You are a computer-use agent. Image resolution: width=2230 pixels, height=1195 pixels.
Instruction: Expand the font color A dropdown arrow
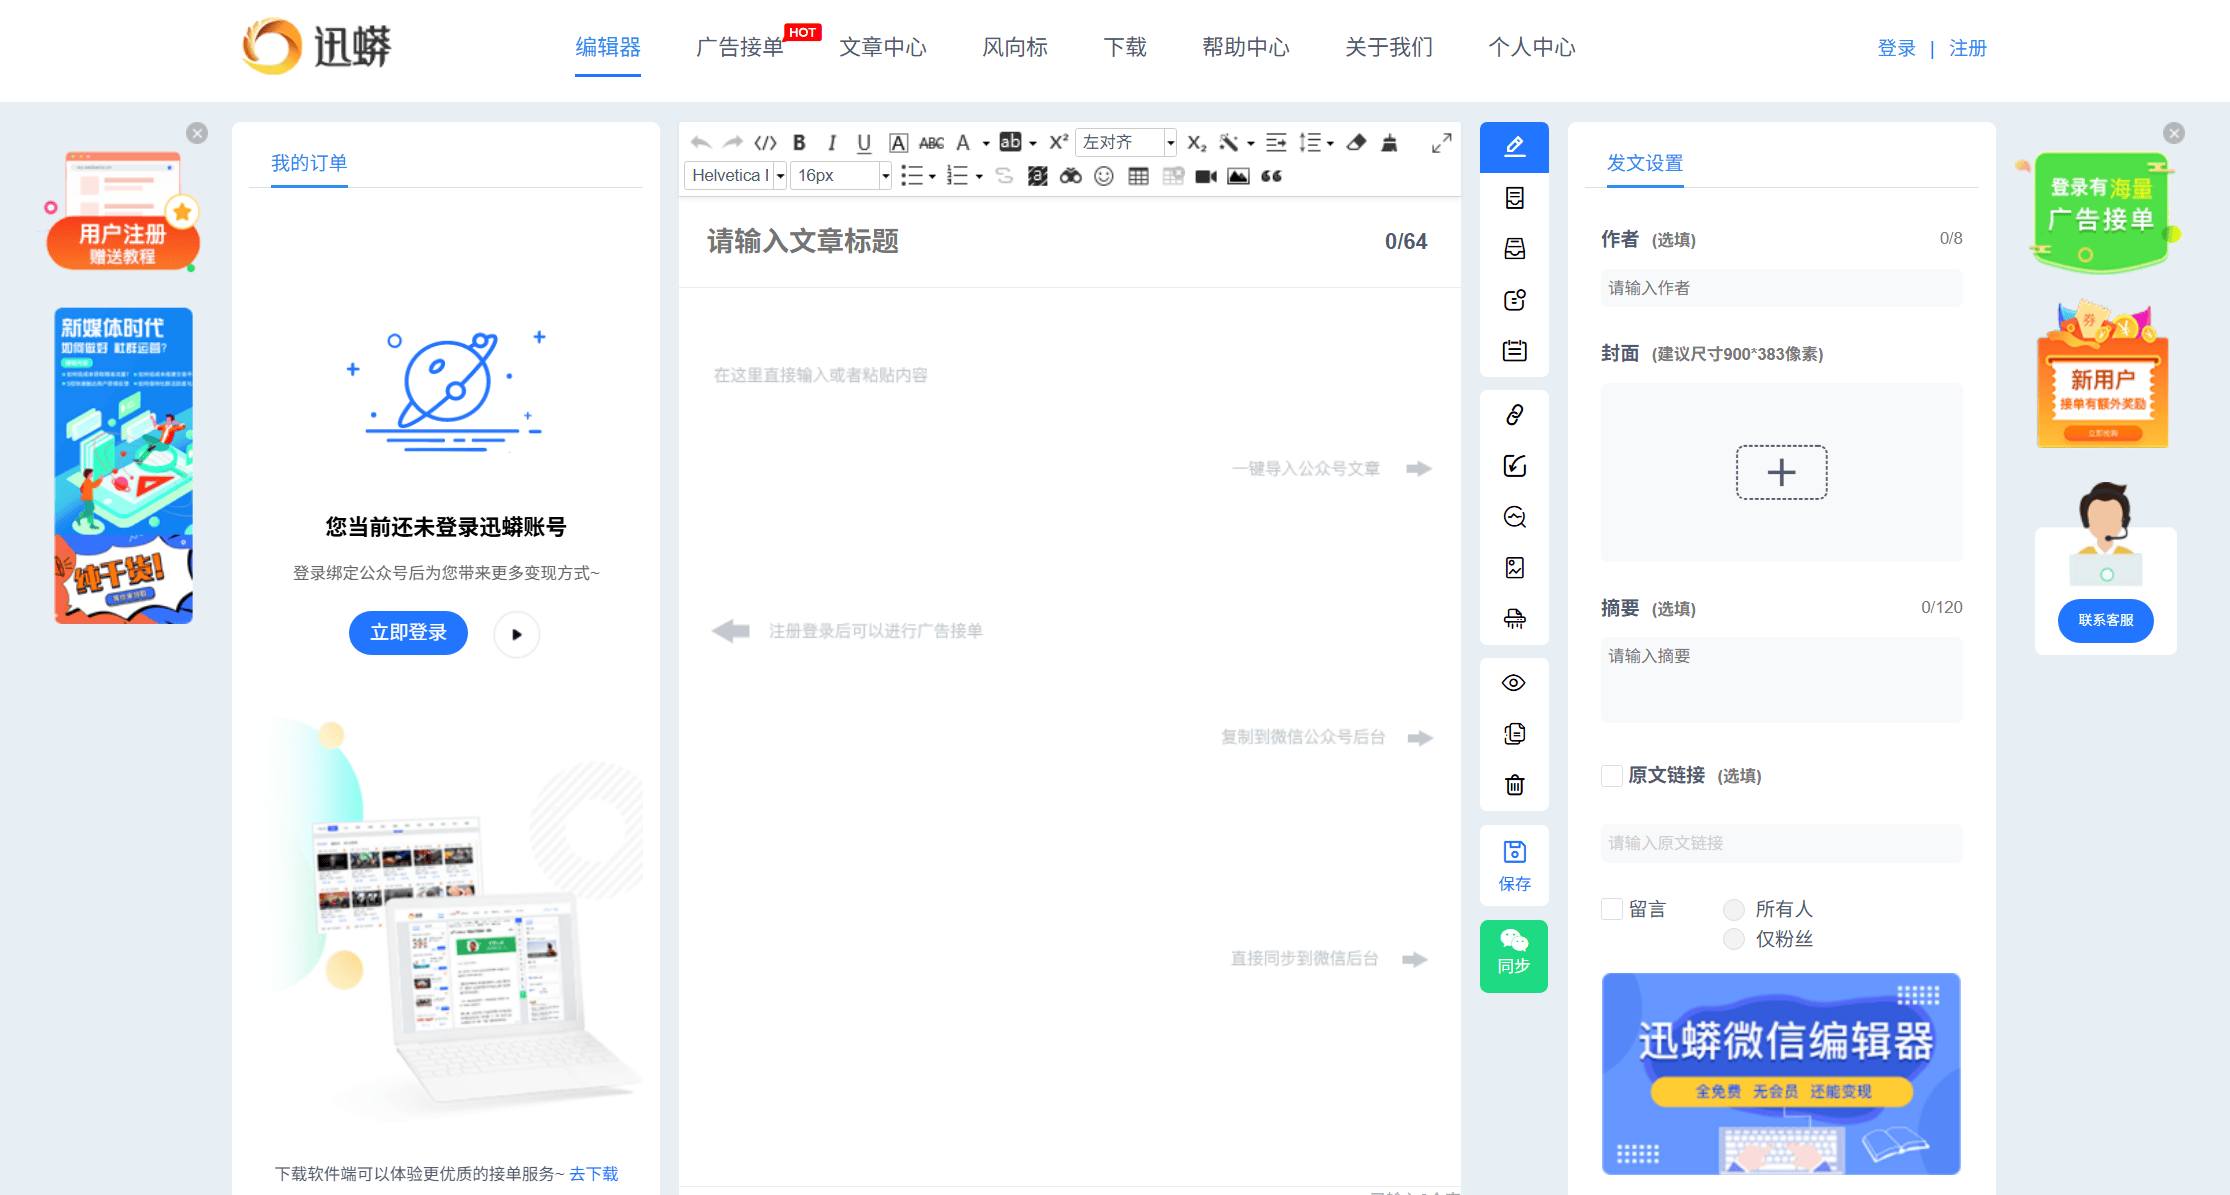click(x=986, y=144)
